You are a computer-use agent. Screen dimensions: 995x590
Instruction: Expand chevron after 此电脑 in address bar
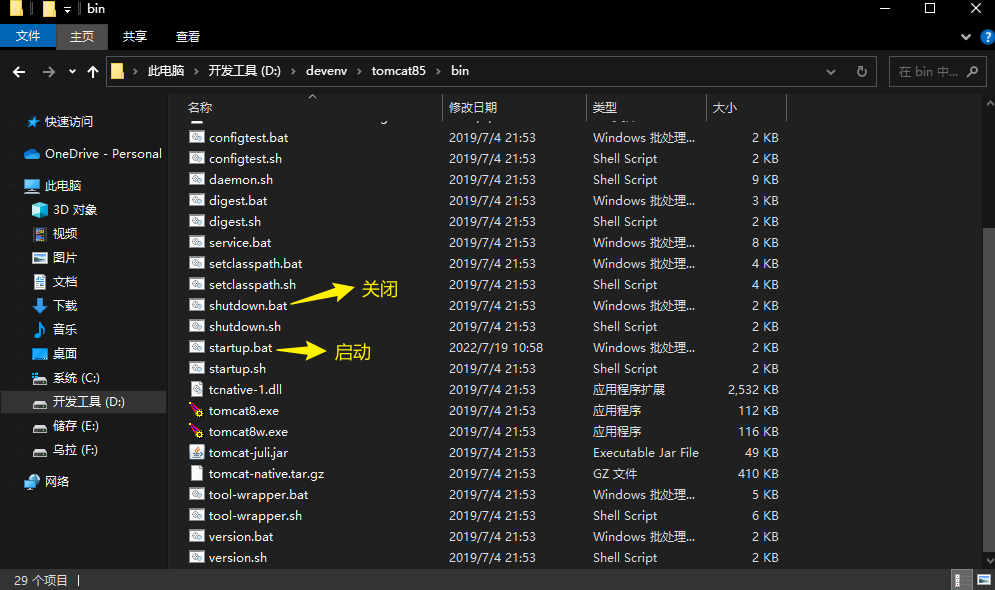pos(196,71)
